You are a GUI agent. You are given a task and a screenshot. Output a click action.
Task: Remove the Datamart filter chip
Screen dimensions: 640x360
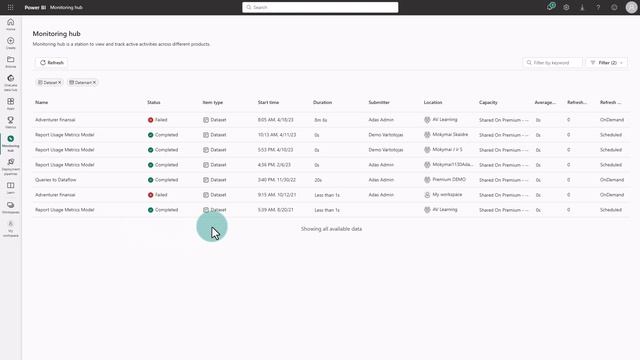(94, 82)
